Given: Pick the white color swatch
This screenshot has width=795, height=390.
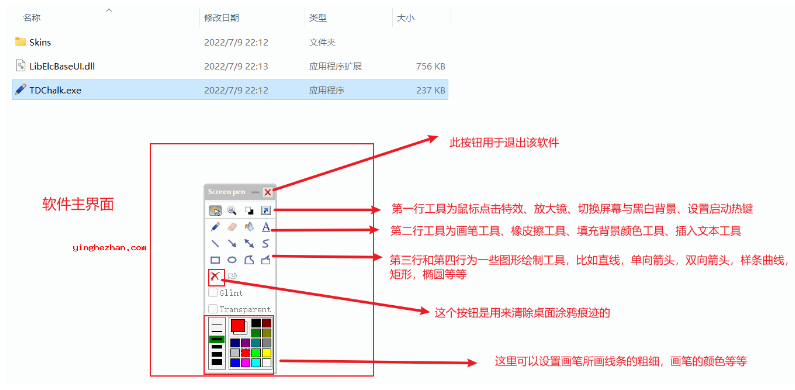Looking at the screenshot, I should click(267, 363).
